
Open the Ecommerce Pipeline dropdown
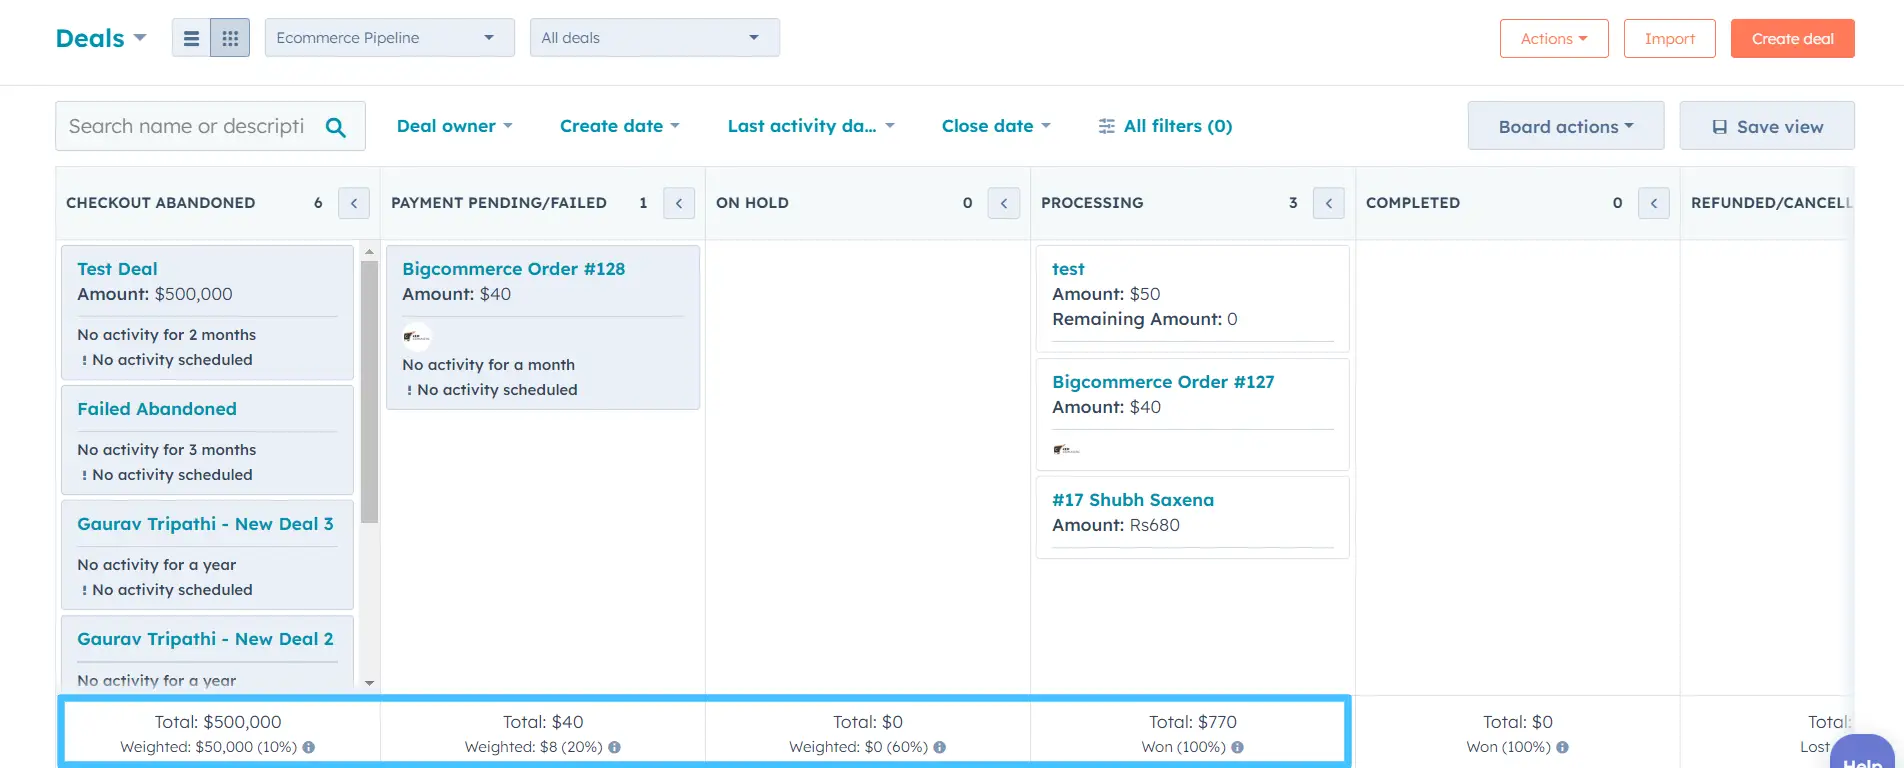(x=389, y=38)
